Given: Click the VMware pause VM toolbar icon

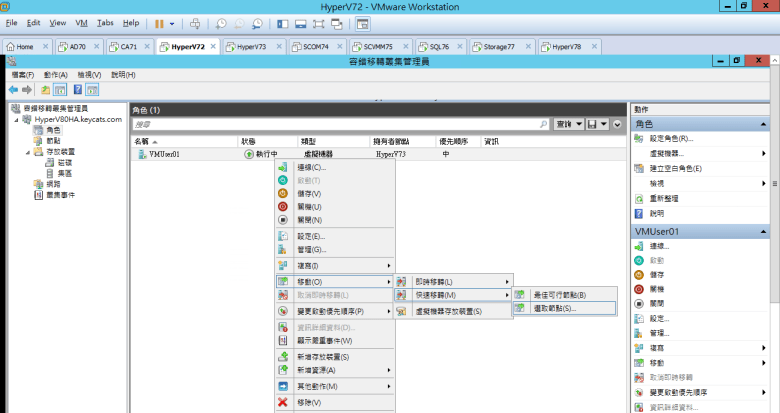Looking at the screenshot, I should [159, 22].
